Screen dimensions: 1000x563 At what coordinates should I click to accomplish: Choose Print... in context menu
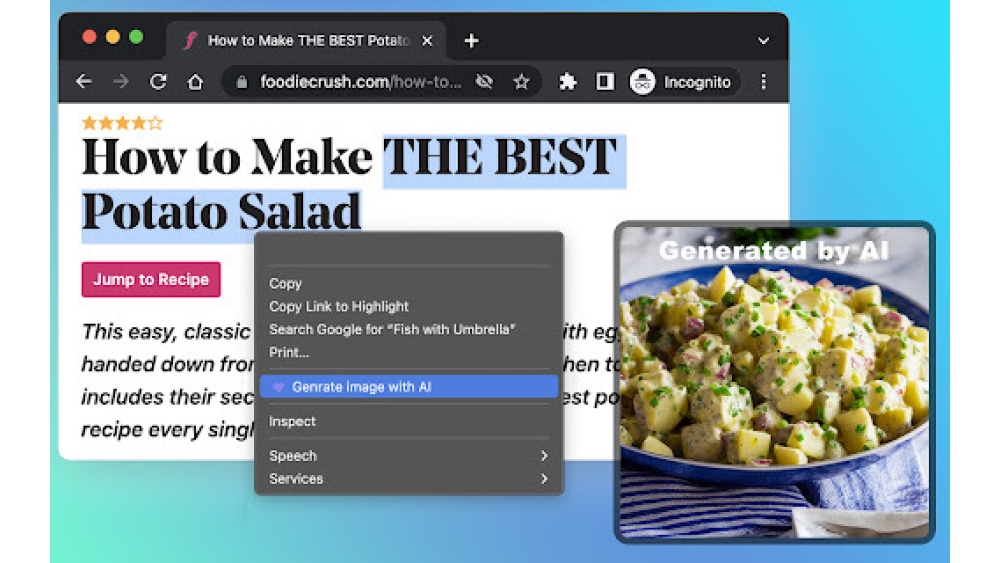[x=409, y=353]
